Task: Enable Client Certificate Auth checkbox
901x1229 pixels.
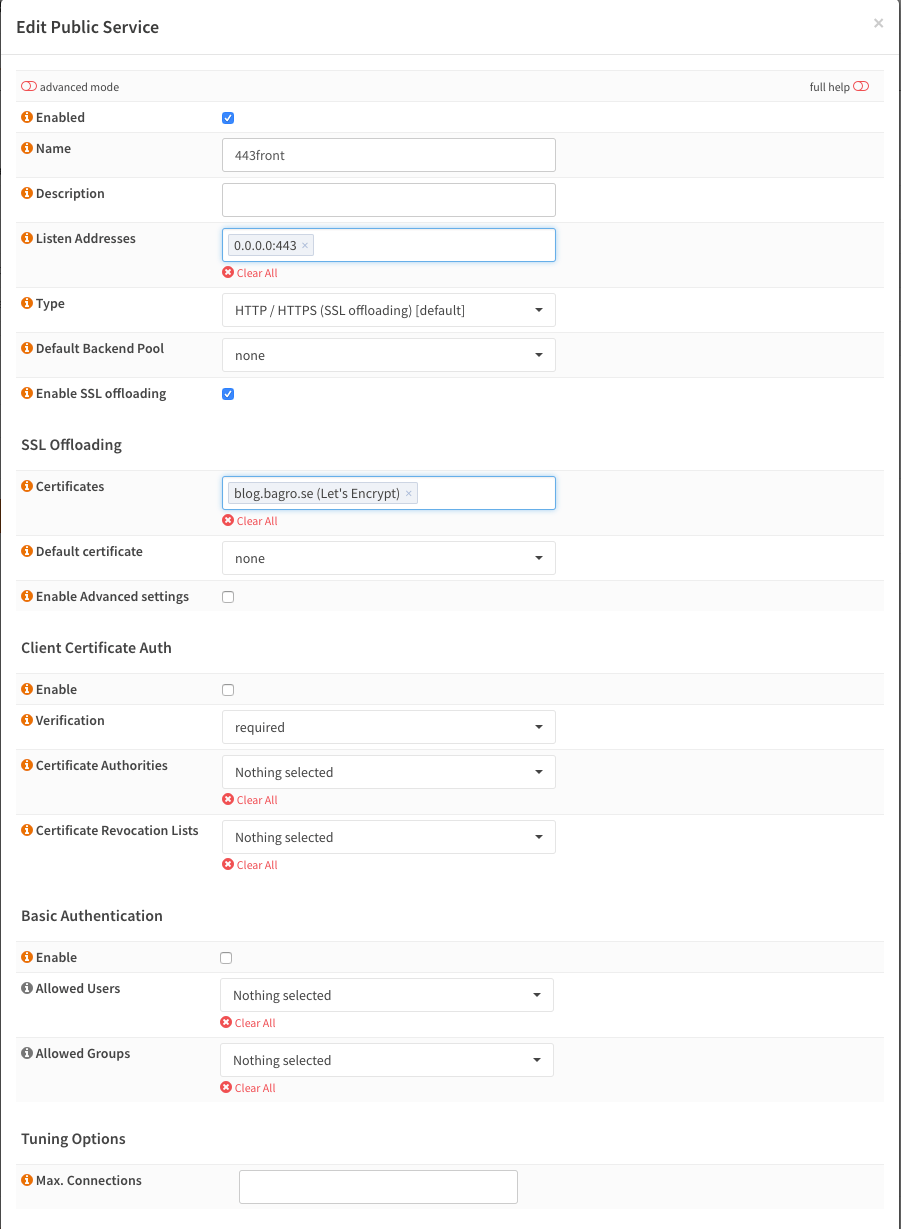Action: (x=228, y=690)
